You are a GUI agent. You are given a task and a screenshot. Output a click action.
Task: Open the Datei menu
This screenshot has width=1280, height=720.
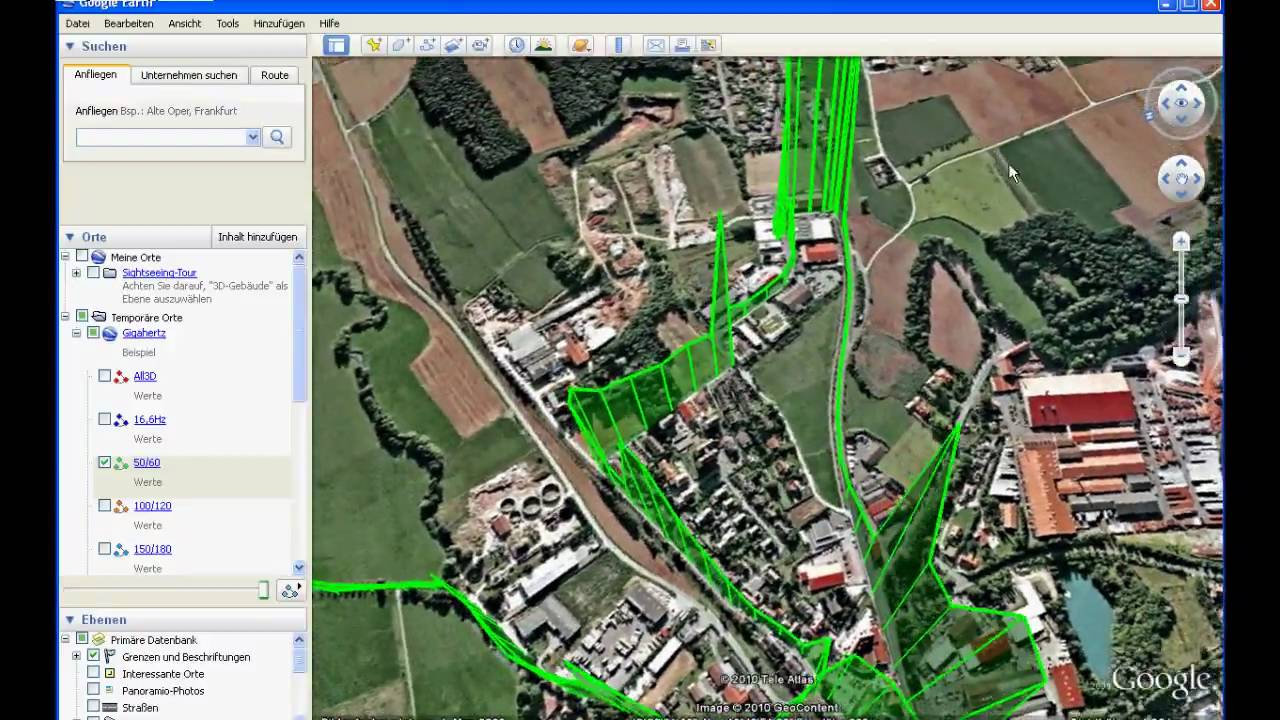[x=77, y=23]
